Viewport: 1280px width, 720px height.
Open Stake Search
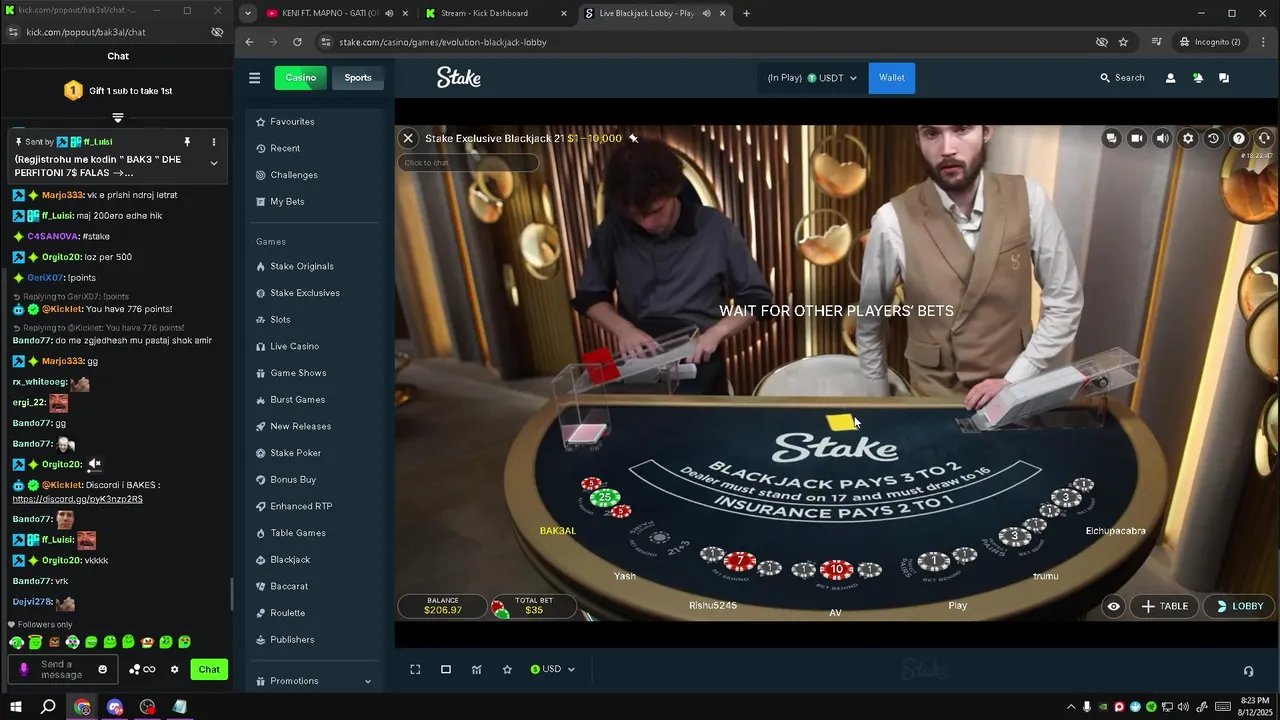coord(1122,78)
